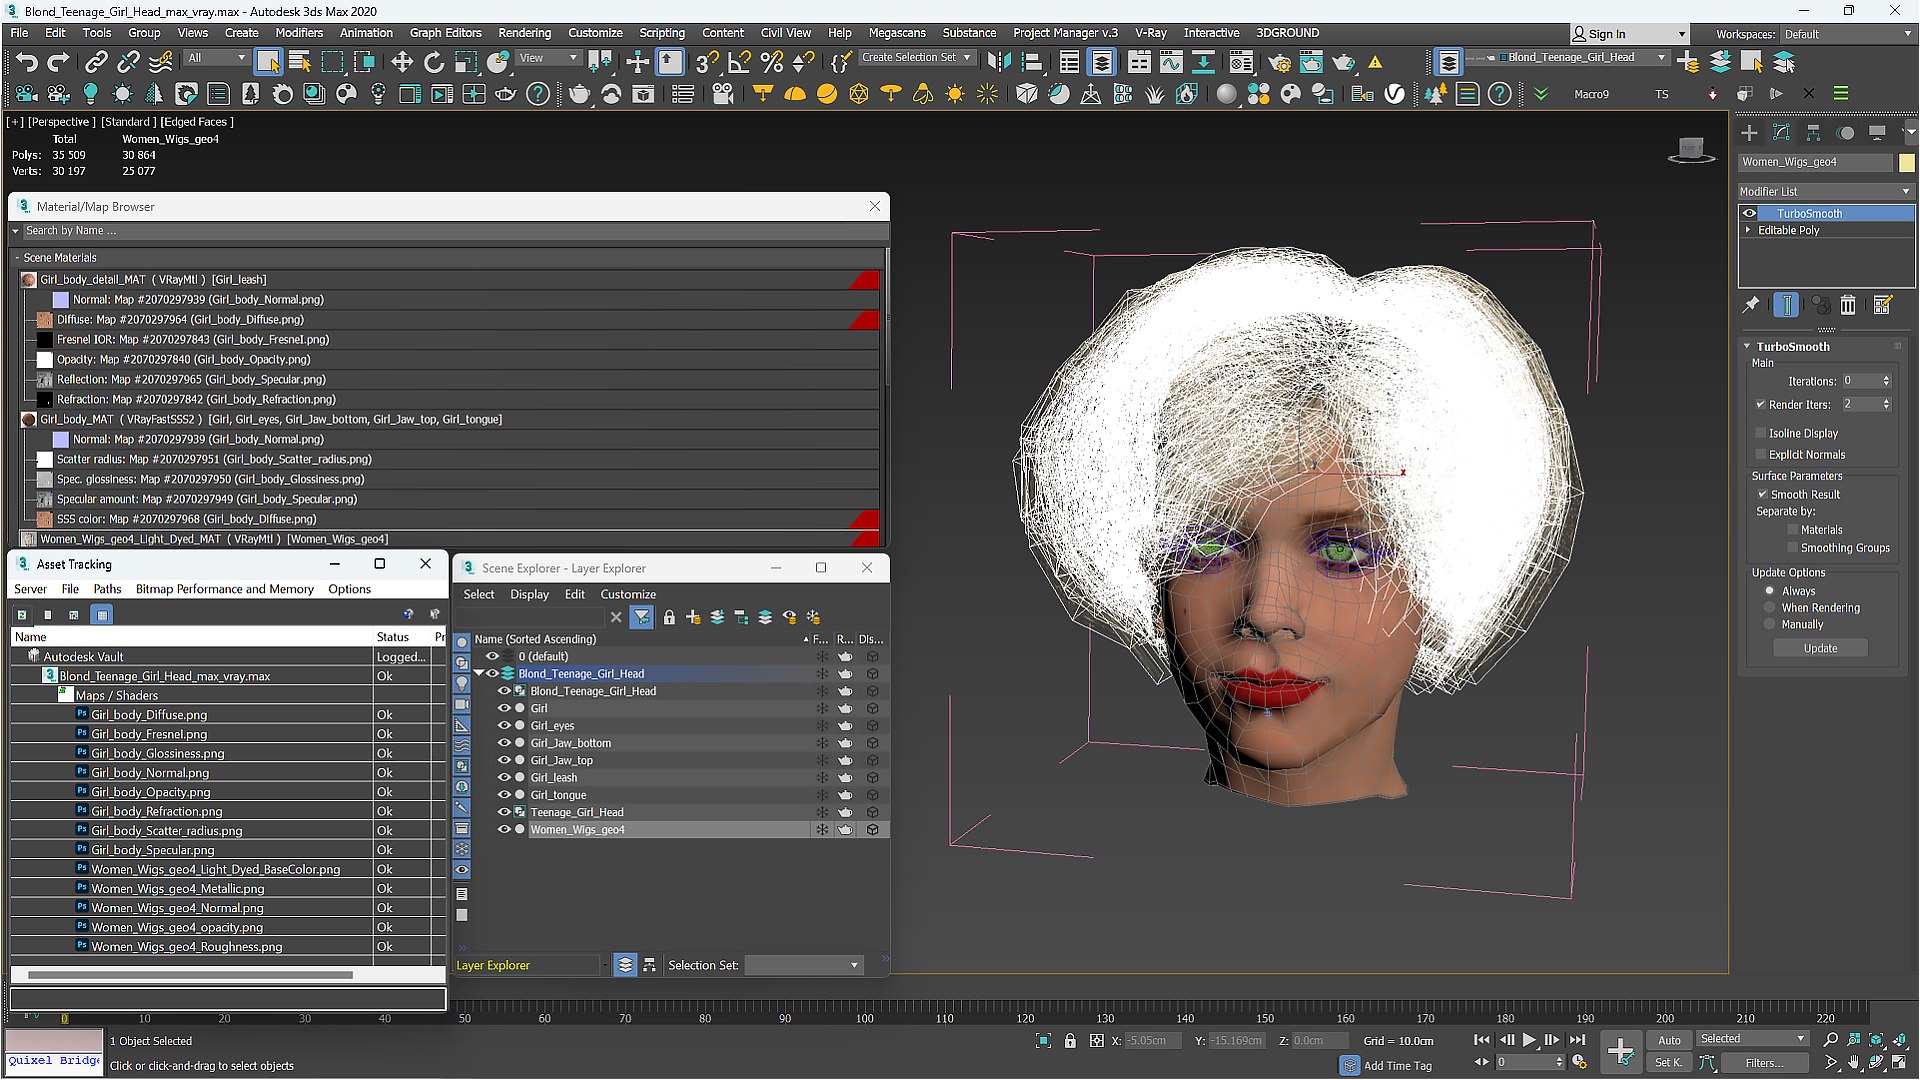This screenshot has height=1080, width=1920.
Task: Toggle the Percent Snap icon
Action: coord(771,62)
